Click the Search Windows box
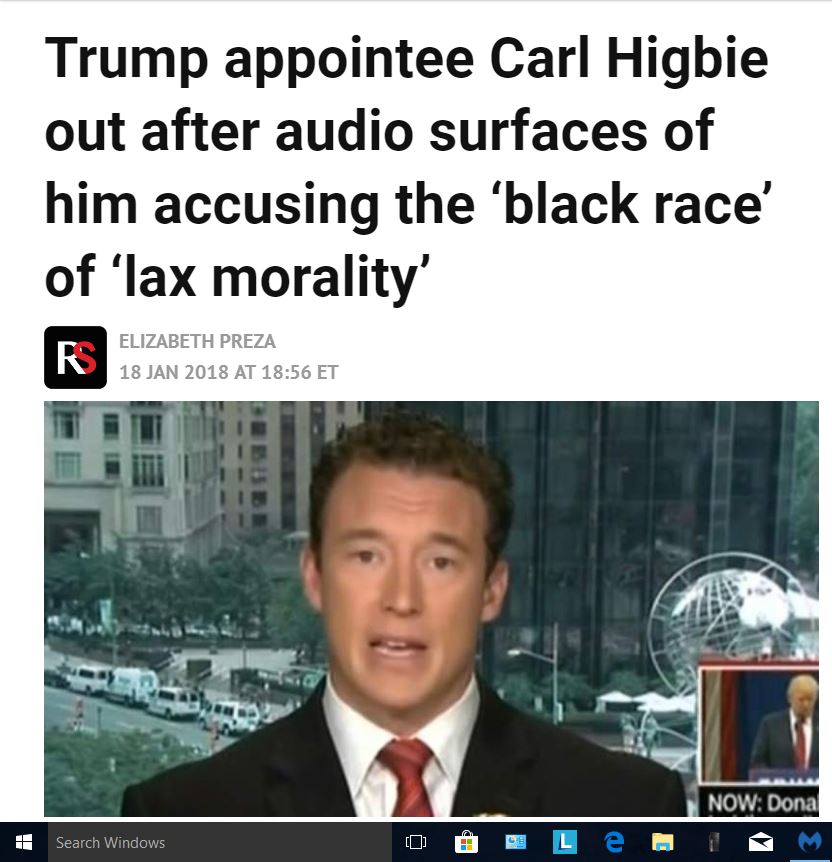This screenshot has height=862, width=832. (219, 842)
